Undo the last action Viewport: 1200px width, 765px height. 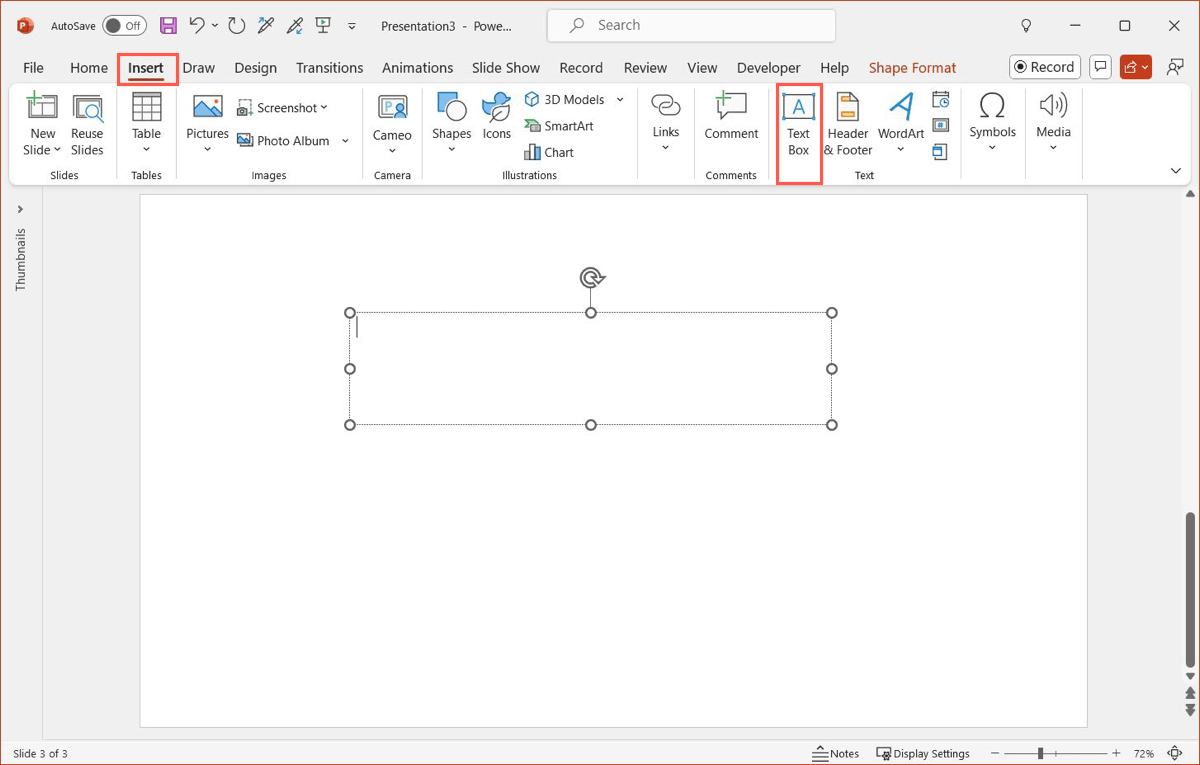[197, 26]
